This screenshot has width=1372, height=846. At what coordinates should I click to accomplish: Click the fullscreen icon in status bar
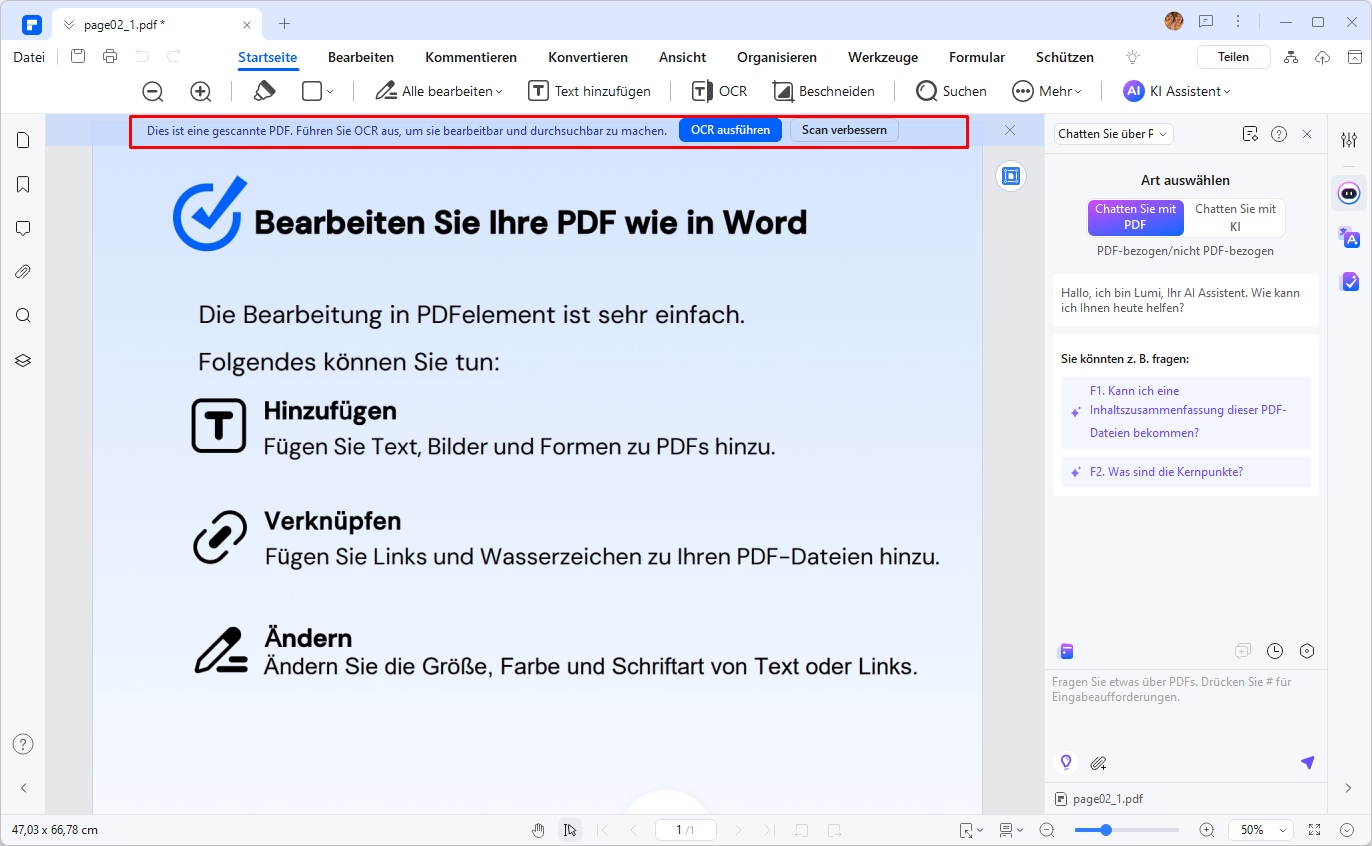pyautogui.click(x=1315, y=830)
